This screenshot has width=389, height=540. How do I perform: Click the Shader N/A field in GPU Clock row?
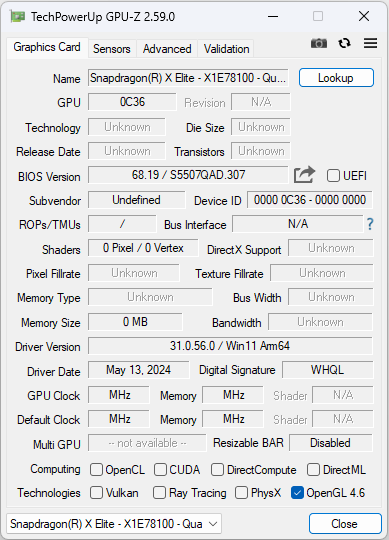point(343,395)
